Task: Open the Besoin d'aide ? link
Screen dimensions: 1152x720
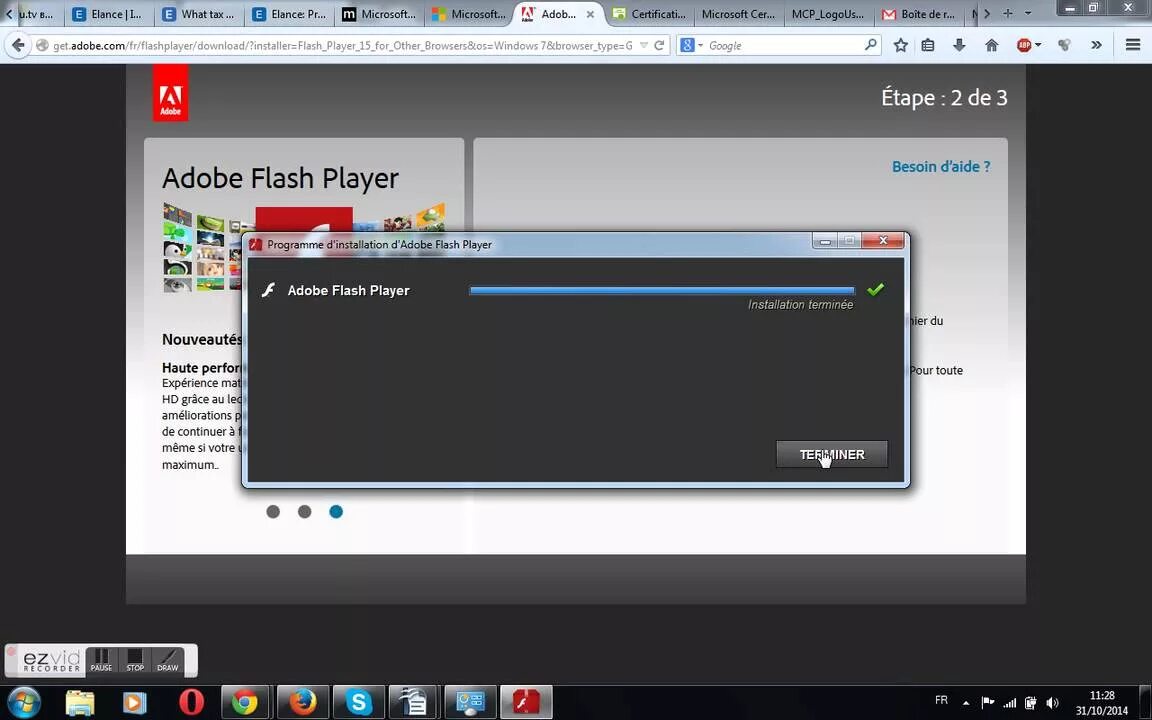Action: click(940, 167)
